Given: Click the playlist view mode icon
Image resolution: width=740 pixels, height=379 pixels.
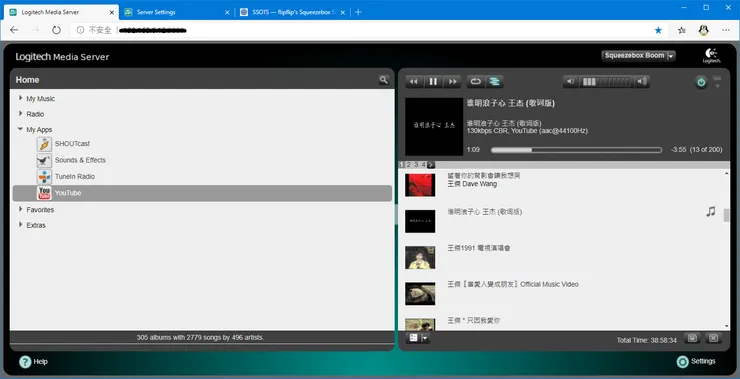Looking at the screenshot, I should pos(413,338).
